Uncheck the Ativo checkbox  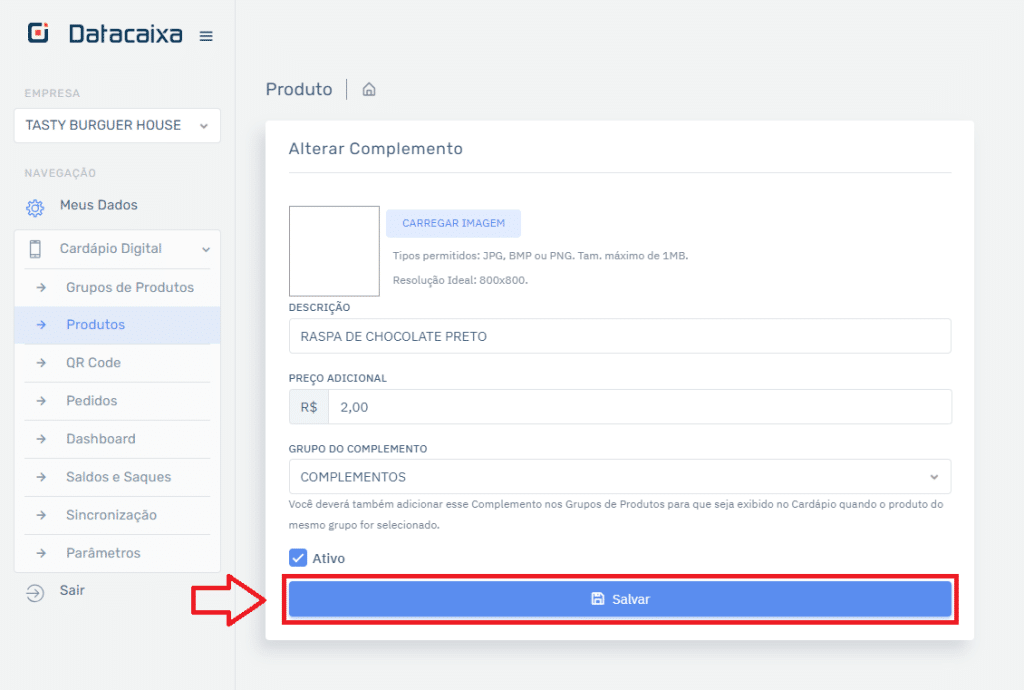(x=298, y=558)
